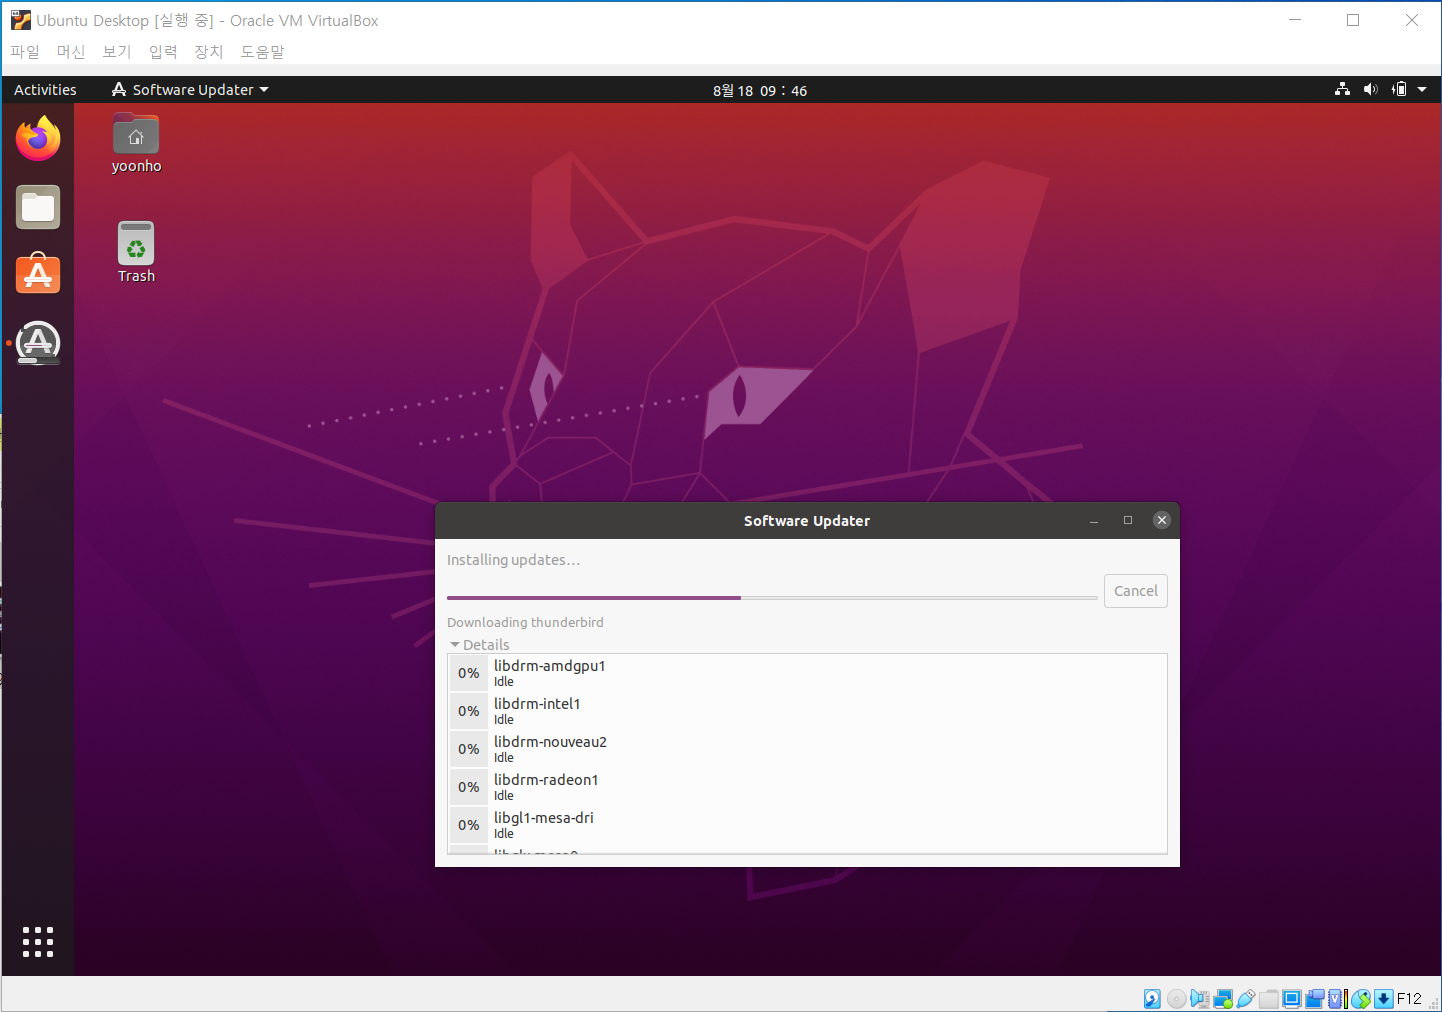Launch Ubuntu Software from the dock

coord(38,273)
